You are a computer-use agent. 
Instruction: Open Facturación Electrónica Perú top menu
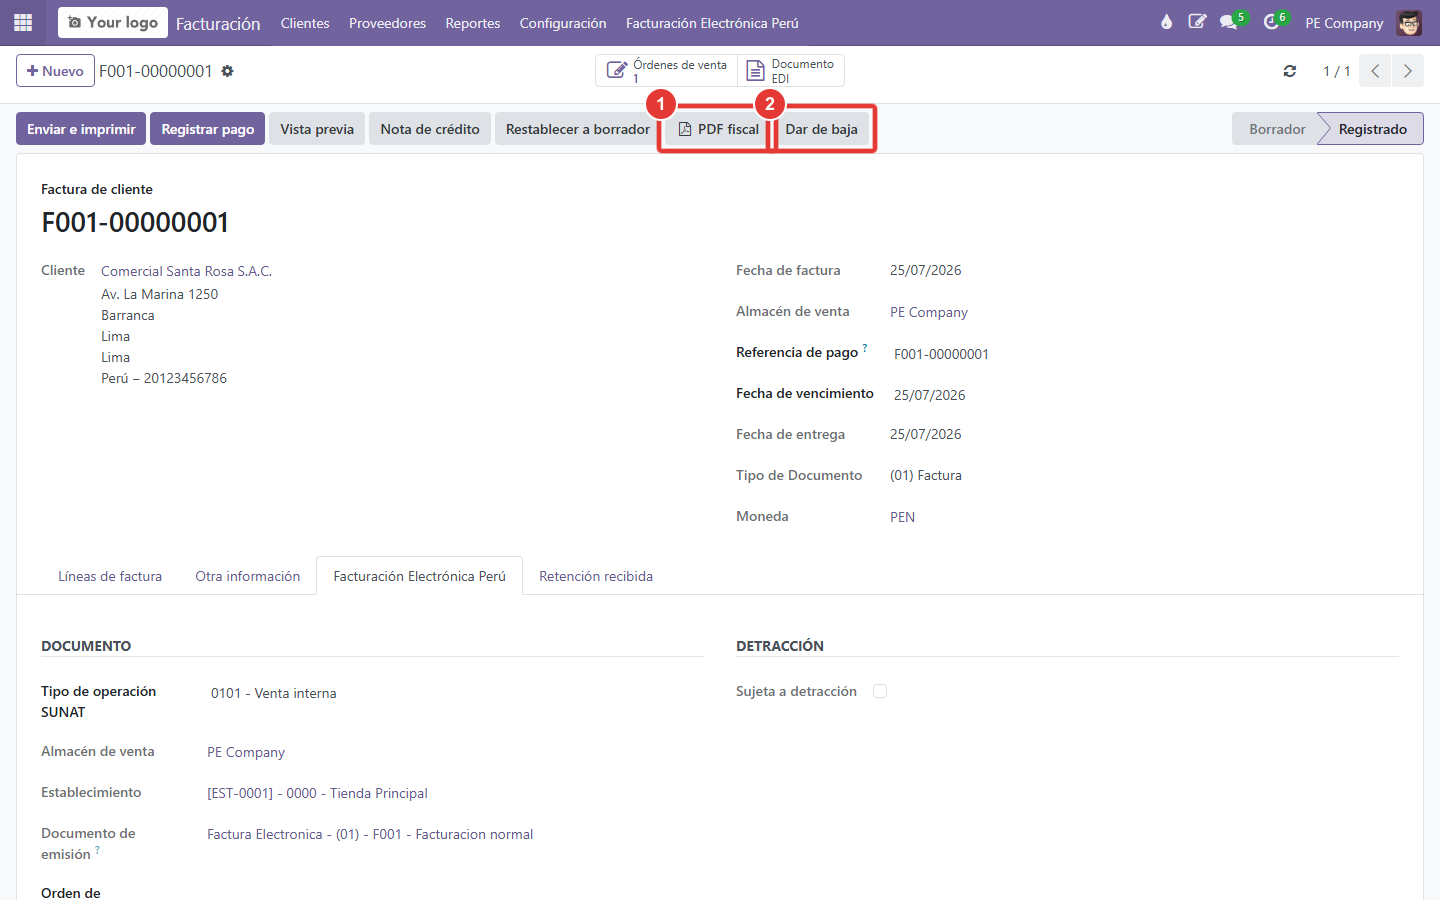(x=712, y=23)
